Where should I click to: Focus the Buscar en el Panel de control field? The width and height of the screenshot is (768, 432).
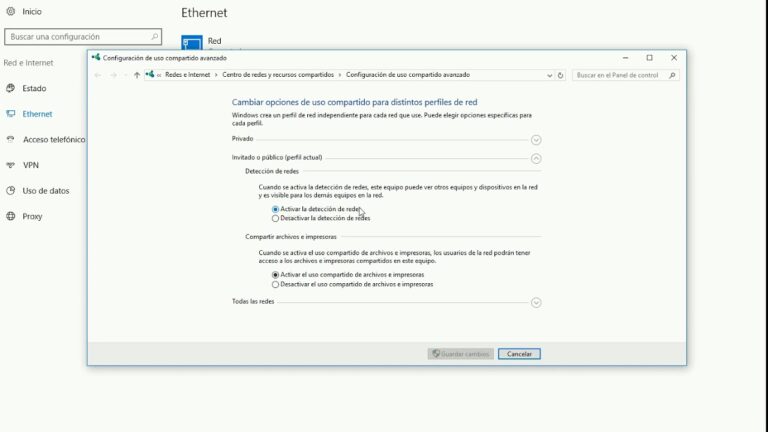point(625,75)
